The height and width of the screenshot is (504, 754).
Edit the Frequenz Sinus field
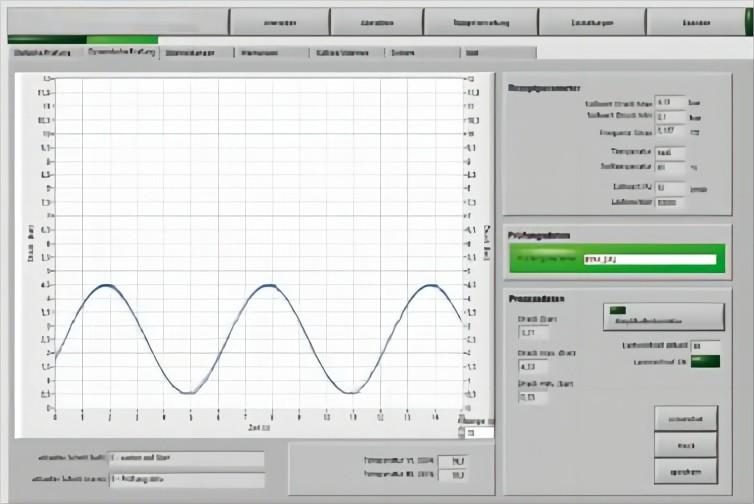coord(670,131)
